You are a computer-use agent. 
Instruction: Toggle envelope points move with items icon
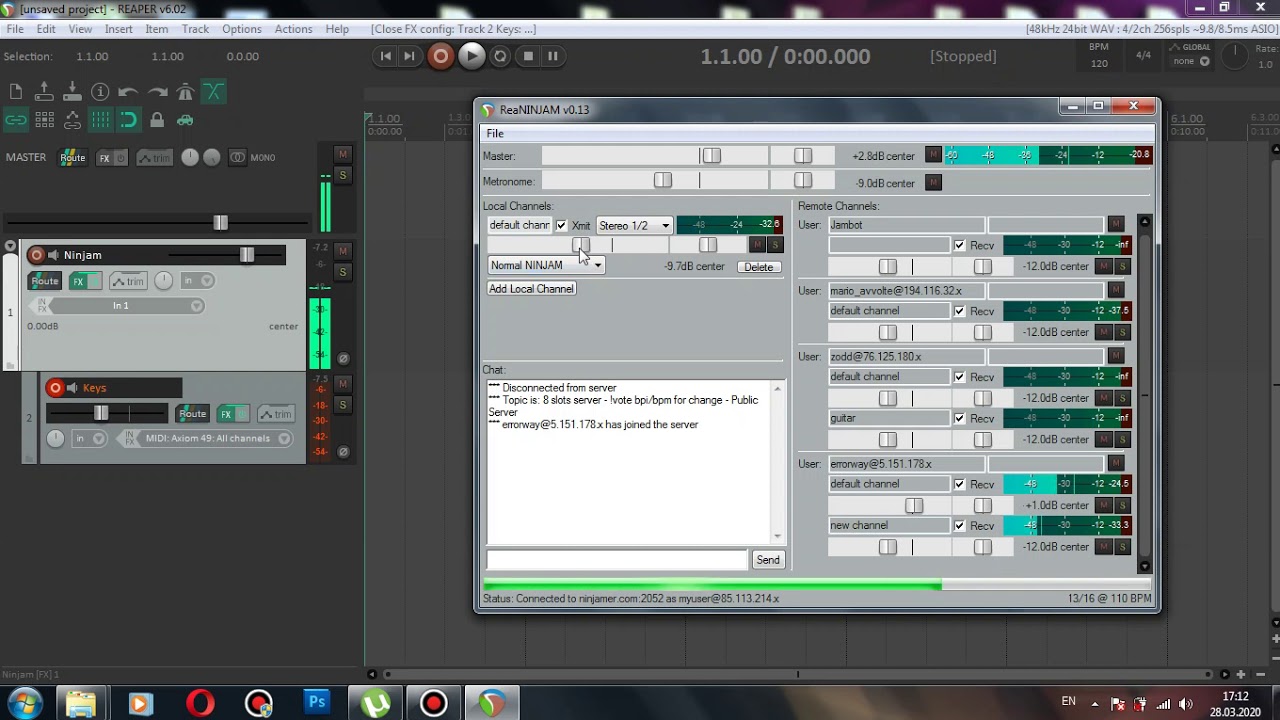click(x=72, y=120)
